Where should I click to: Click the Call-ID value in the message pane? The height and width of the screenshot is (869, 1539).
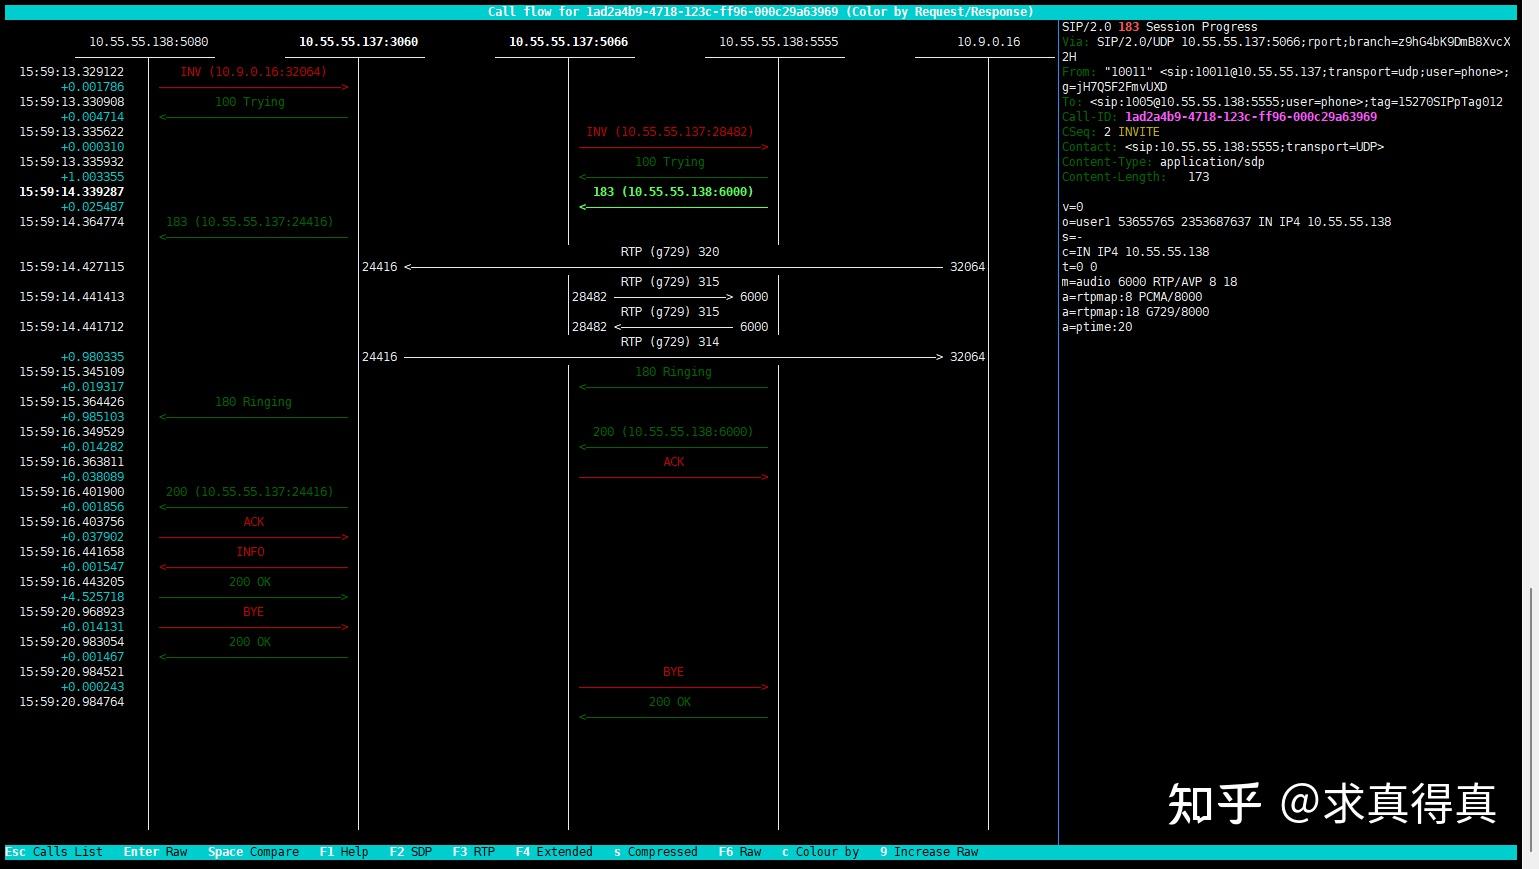click(1251, 117)
